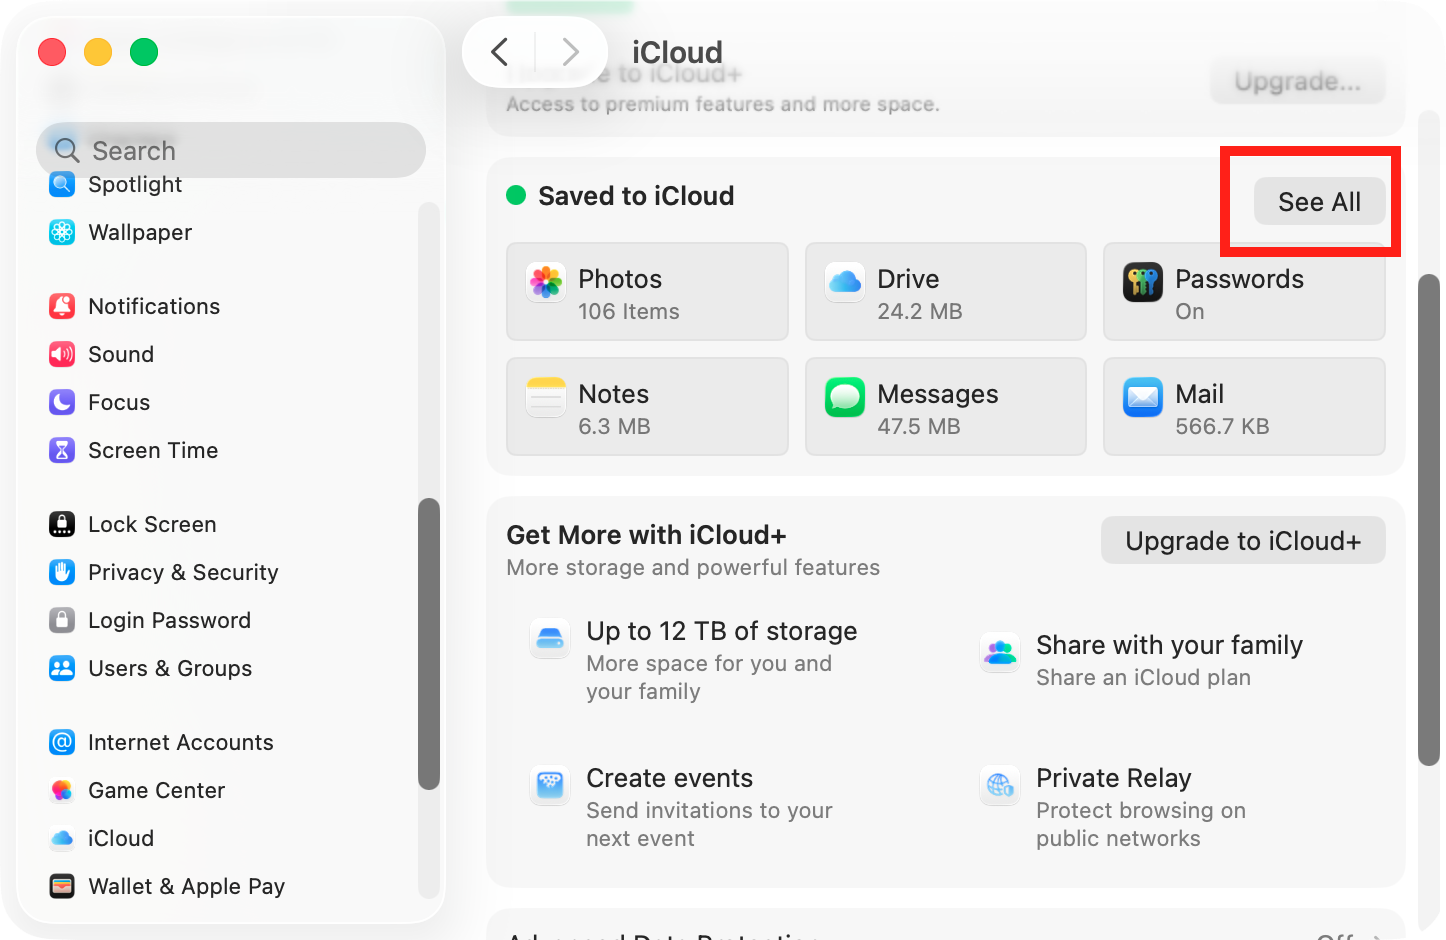Select the iCloud Drive icon
This screenshot has height=940, width=1446.
click(844, 283)
